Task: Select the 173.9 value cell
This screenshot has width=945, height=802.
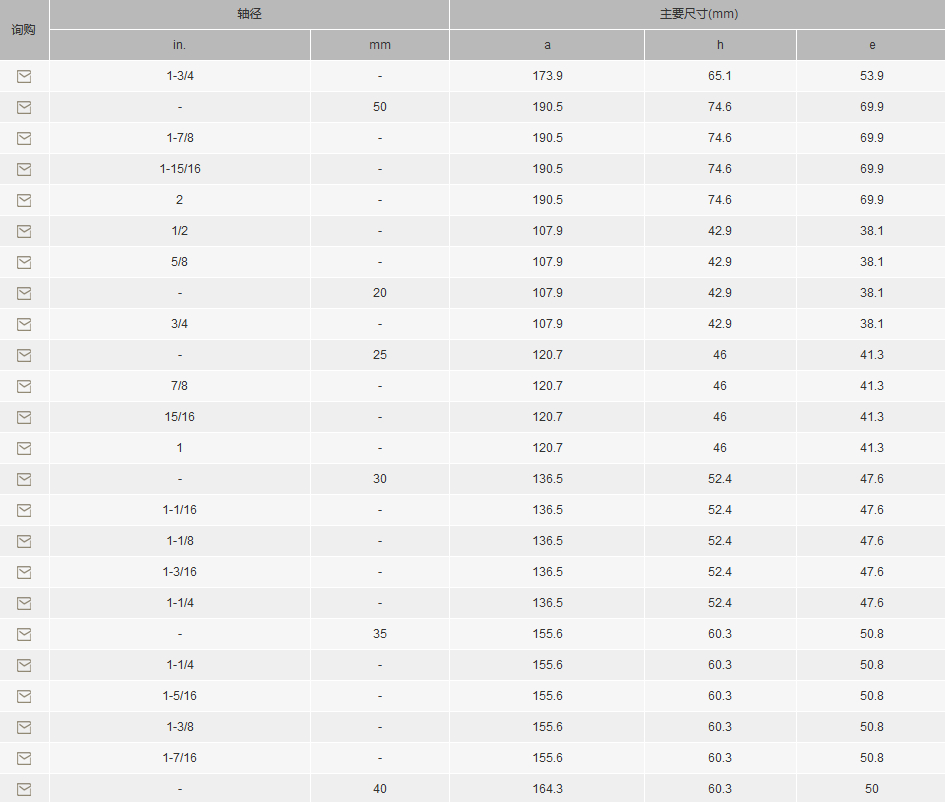Action: click(x=547, y=76)
